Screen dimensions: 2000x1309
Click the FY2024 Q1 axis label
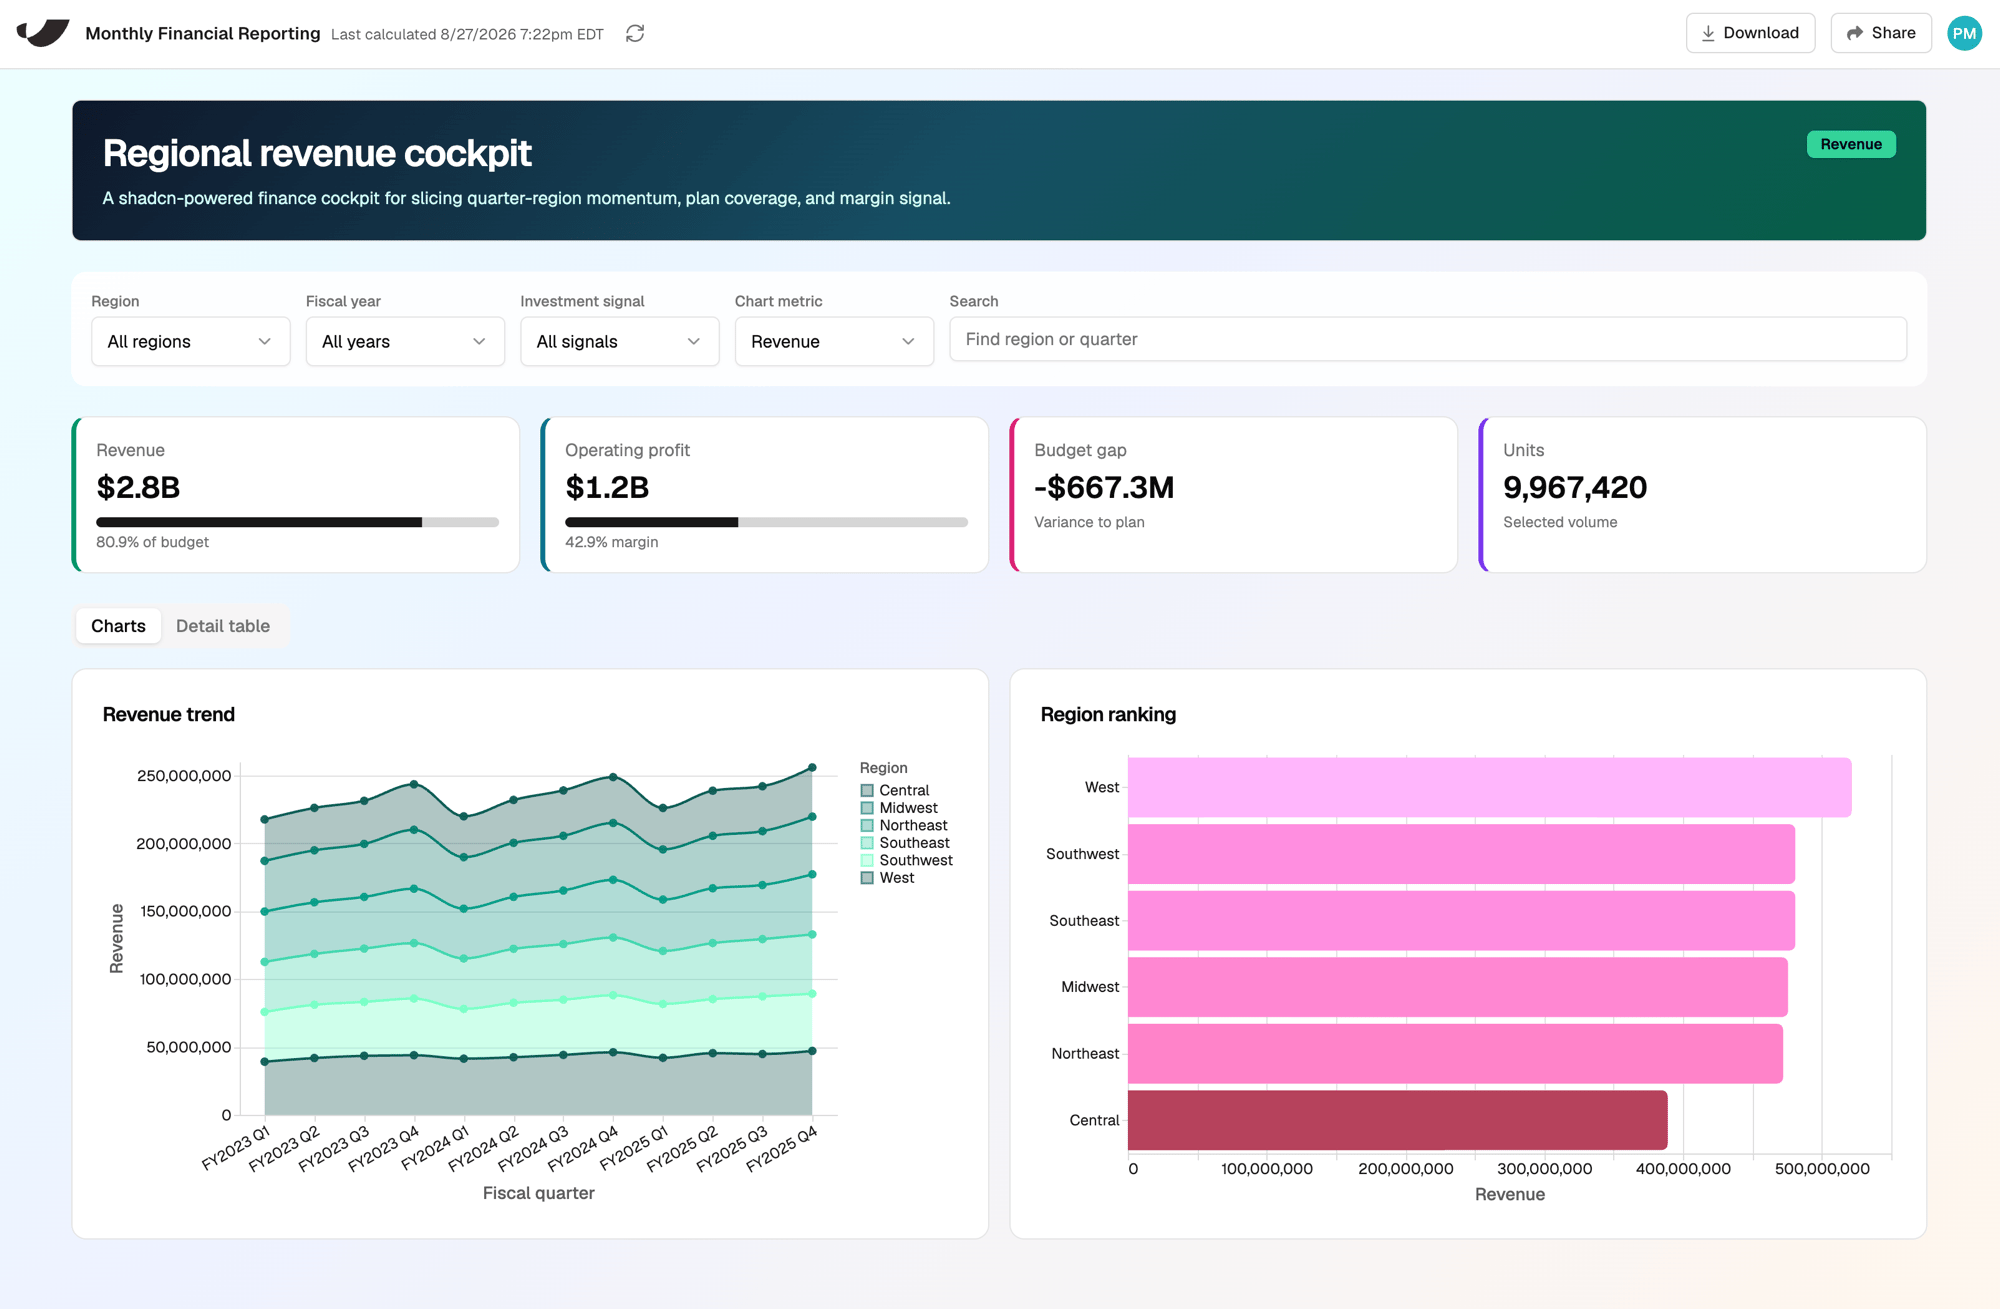pyautogui.click(x=435, y=1148)
